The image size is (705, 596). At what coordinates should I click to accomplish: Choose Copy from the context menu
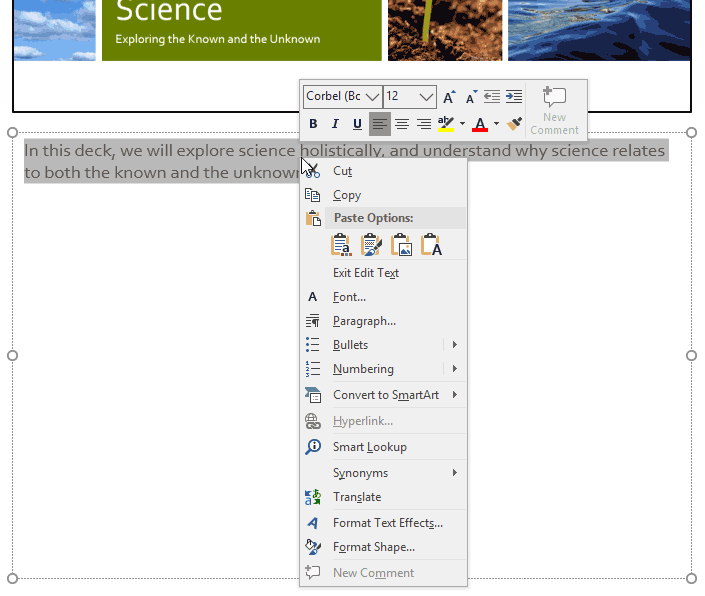(347, 195)
